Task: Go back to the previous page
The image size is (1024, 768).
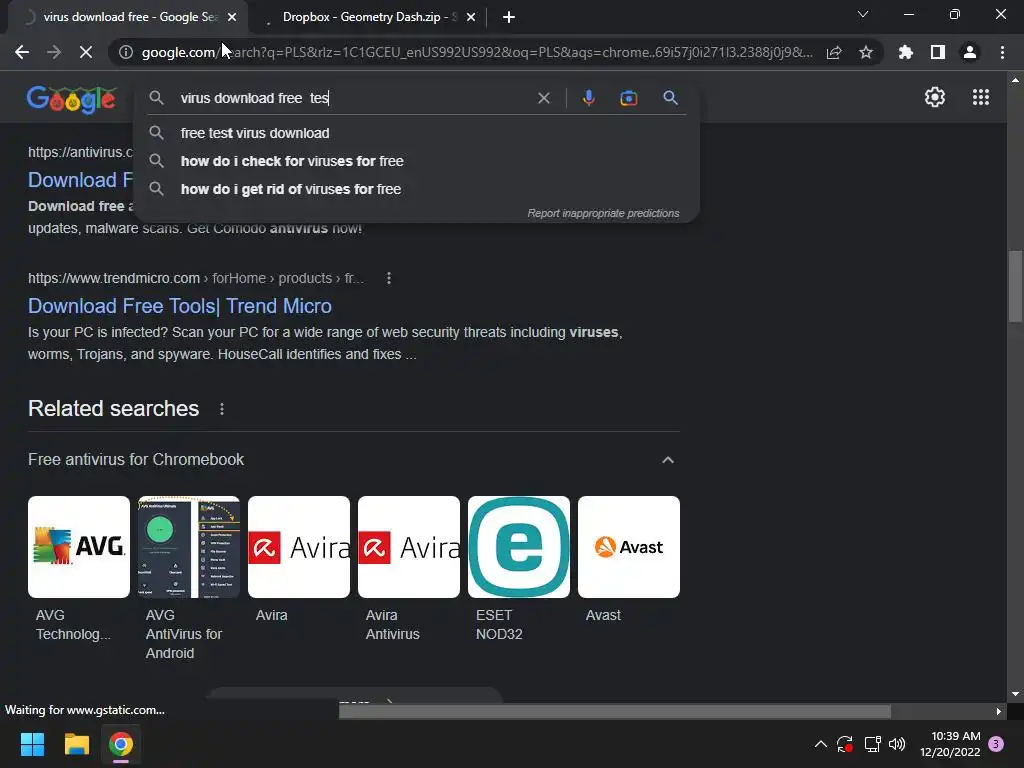Action: tap(22, 52)
